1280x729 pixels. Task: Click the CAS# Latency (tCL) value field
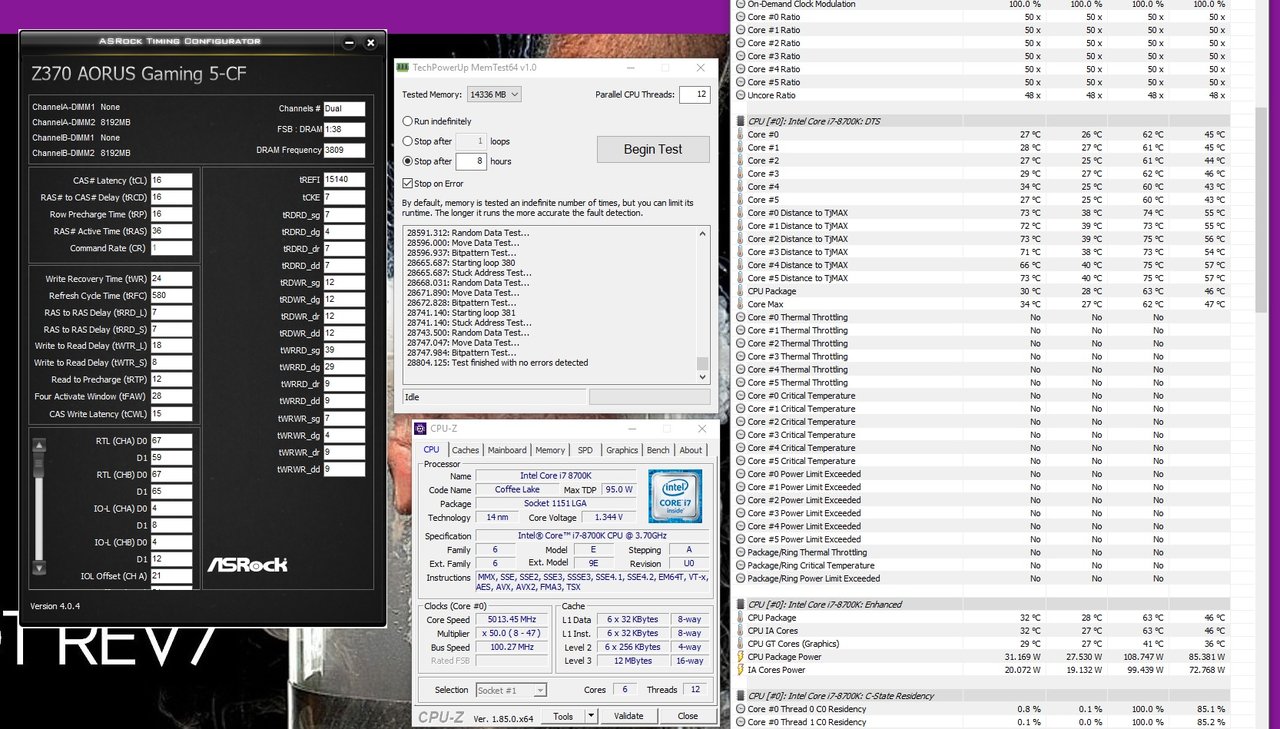(171, 180)
